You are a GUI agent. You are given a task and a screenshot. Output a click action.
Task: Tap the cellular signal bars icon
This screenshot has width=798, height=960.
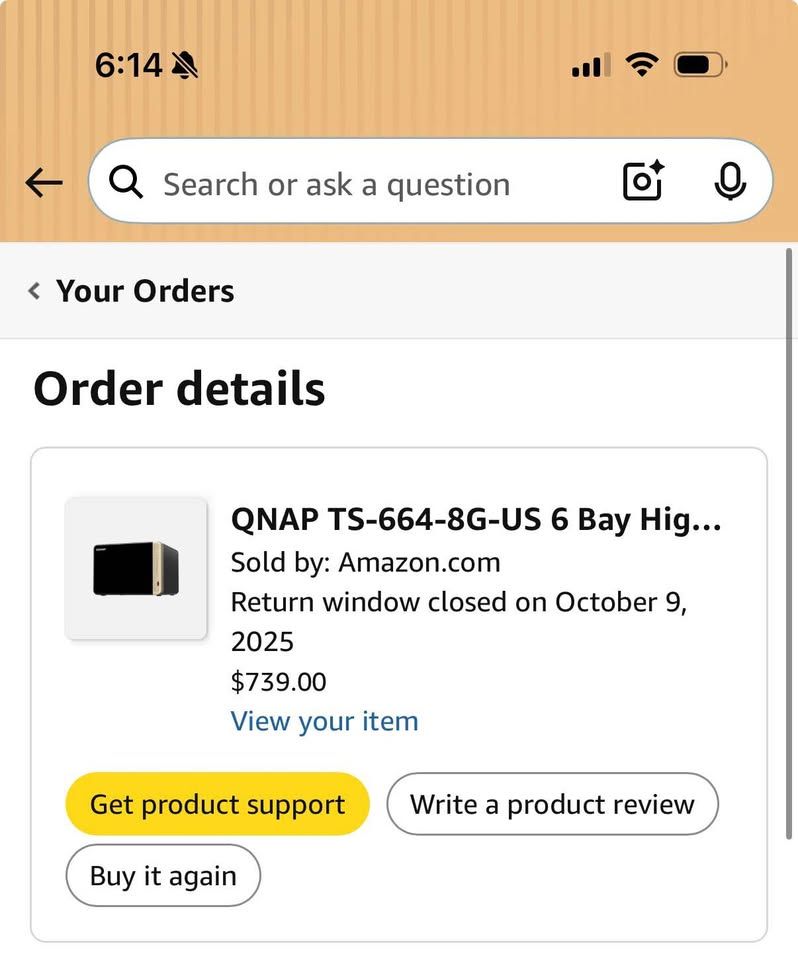(590, 66)
